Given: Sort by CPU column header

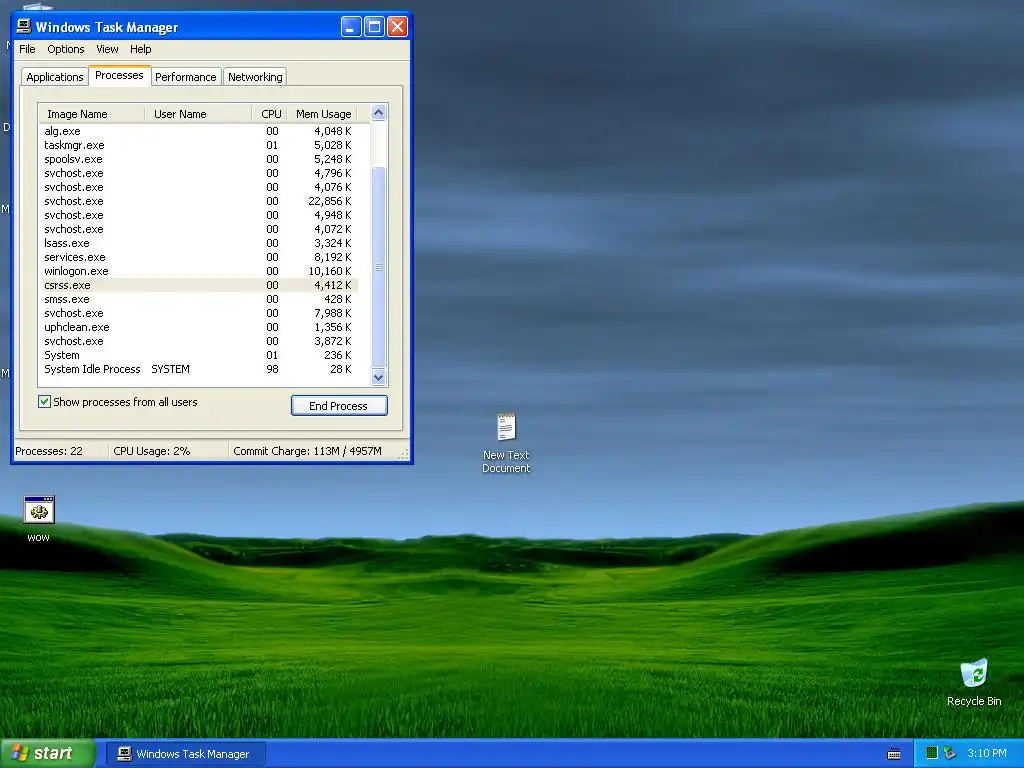Looking at the screenshot, I should point(270,114).
